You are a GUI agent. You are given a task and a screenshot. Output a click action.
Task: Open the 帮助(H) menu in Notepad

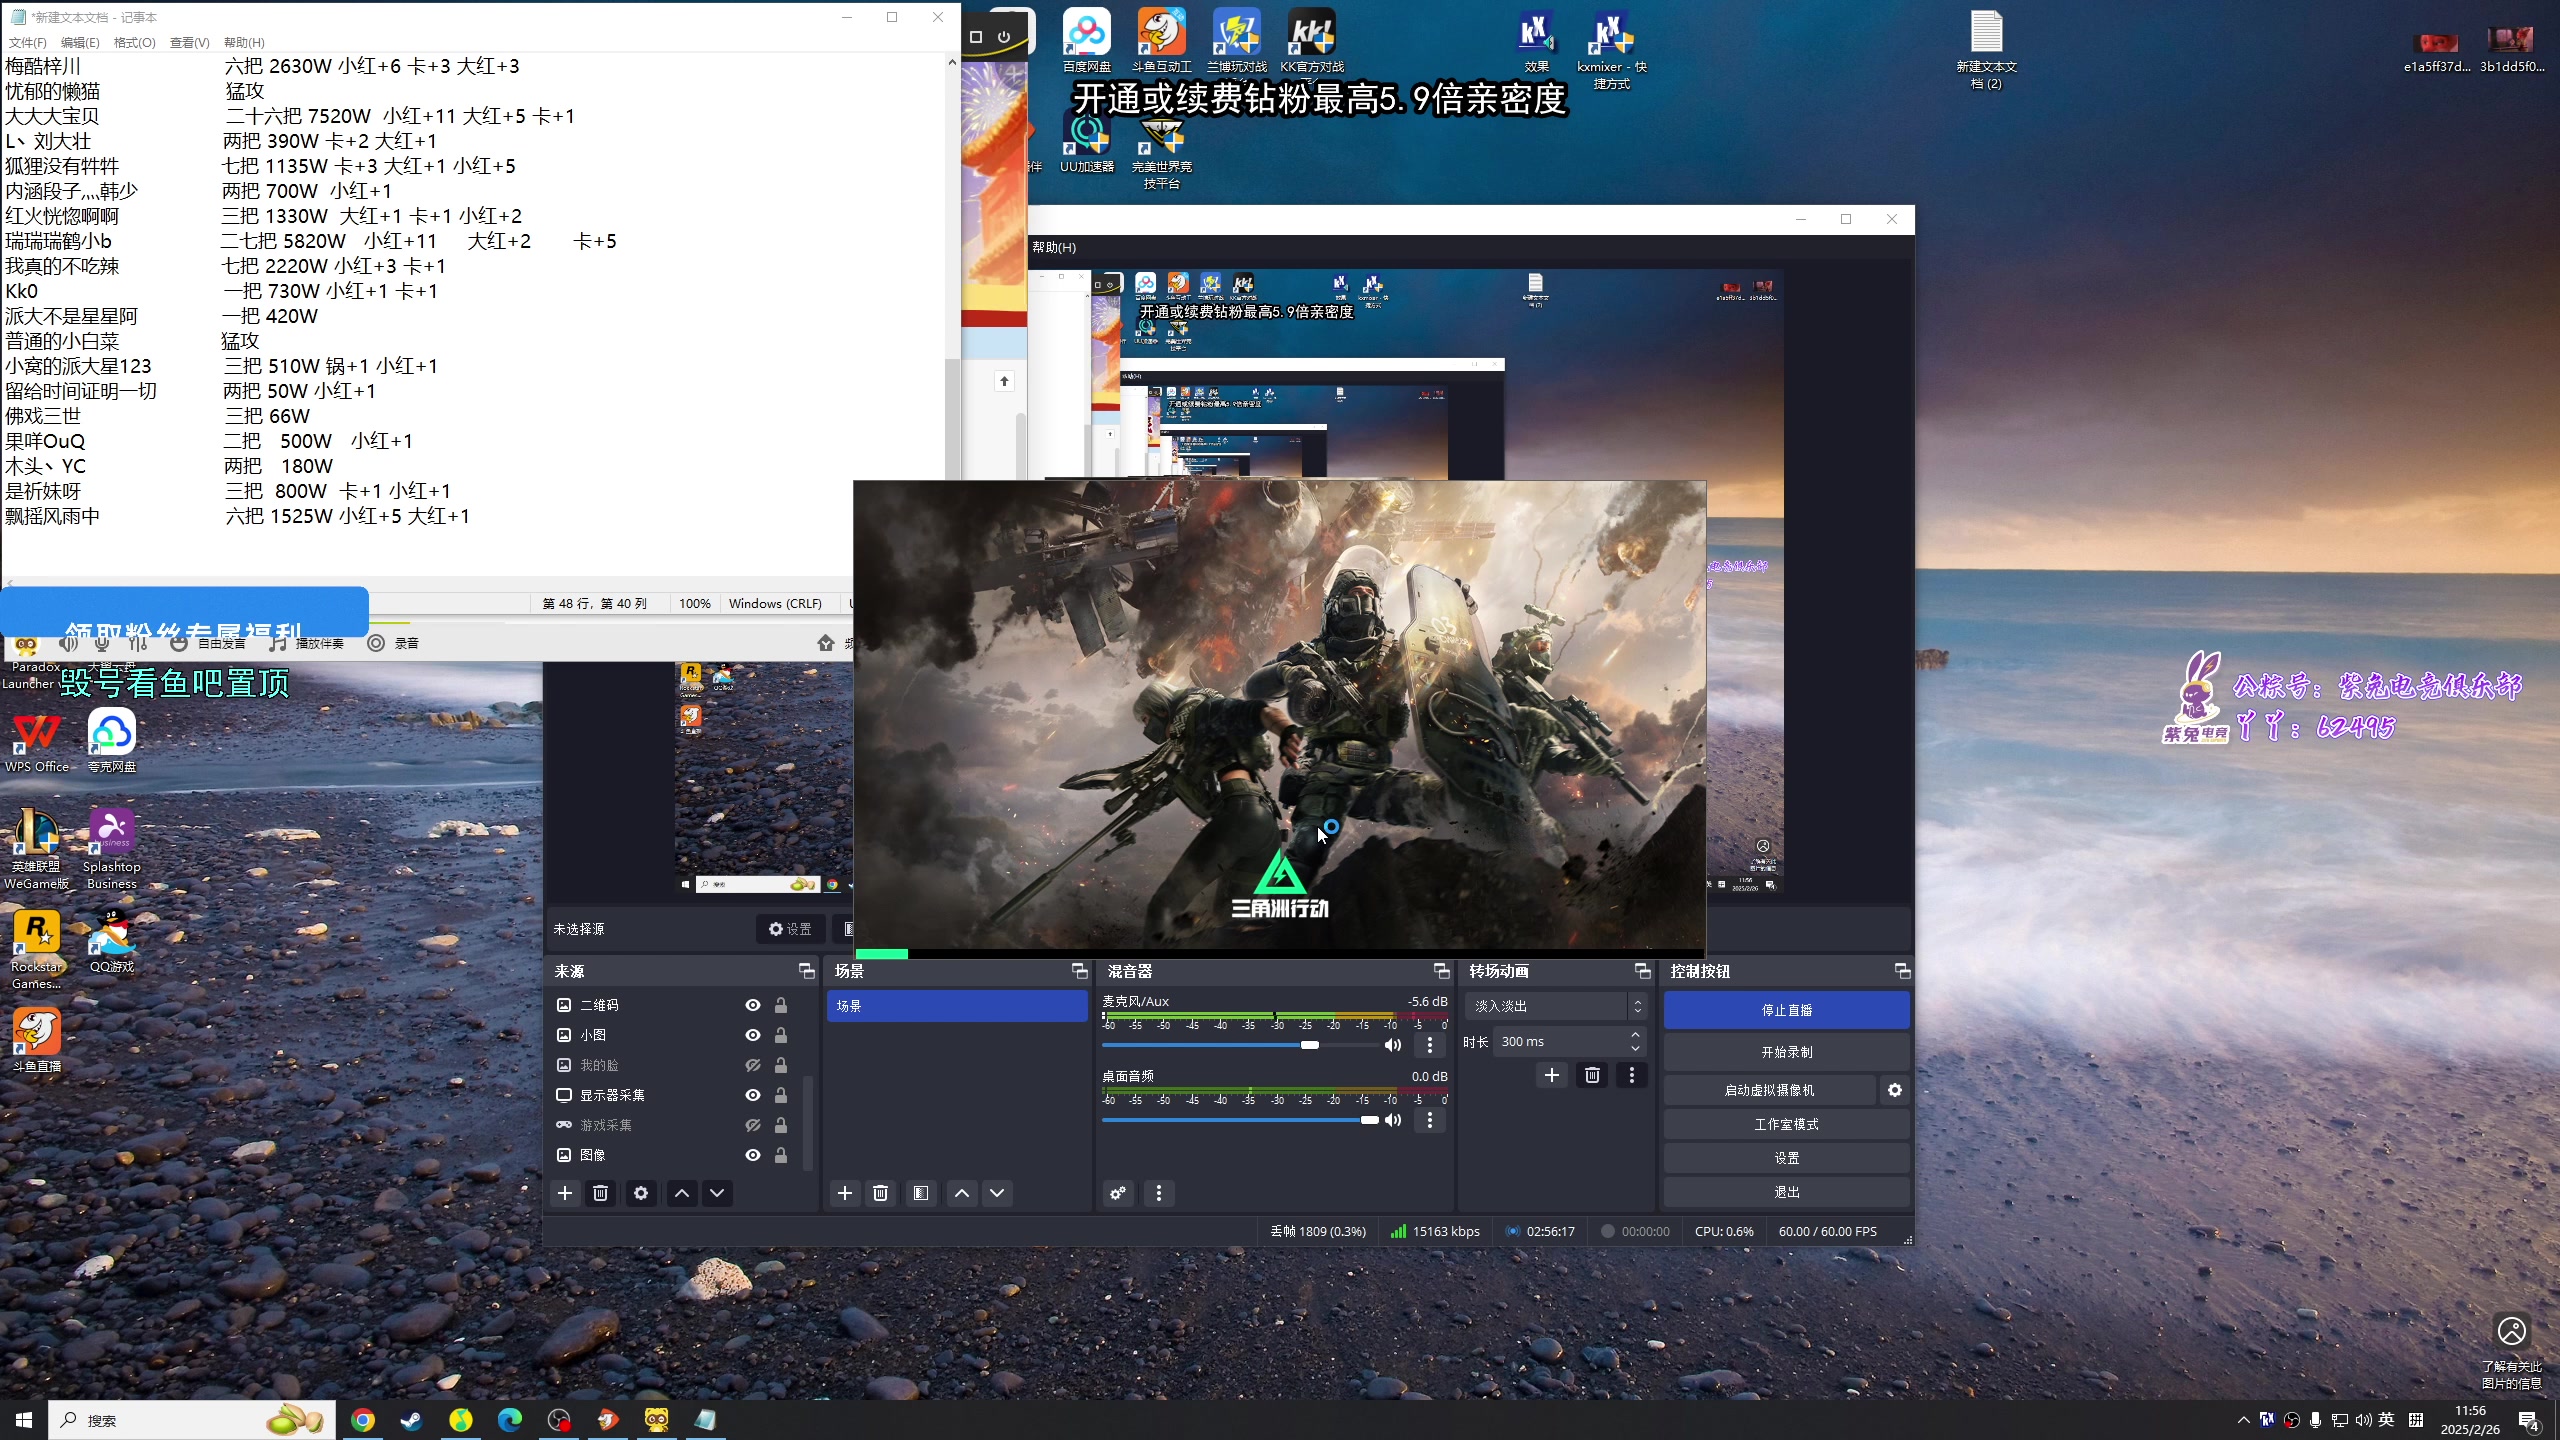pos(244,42)
